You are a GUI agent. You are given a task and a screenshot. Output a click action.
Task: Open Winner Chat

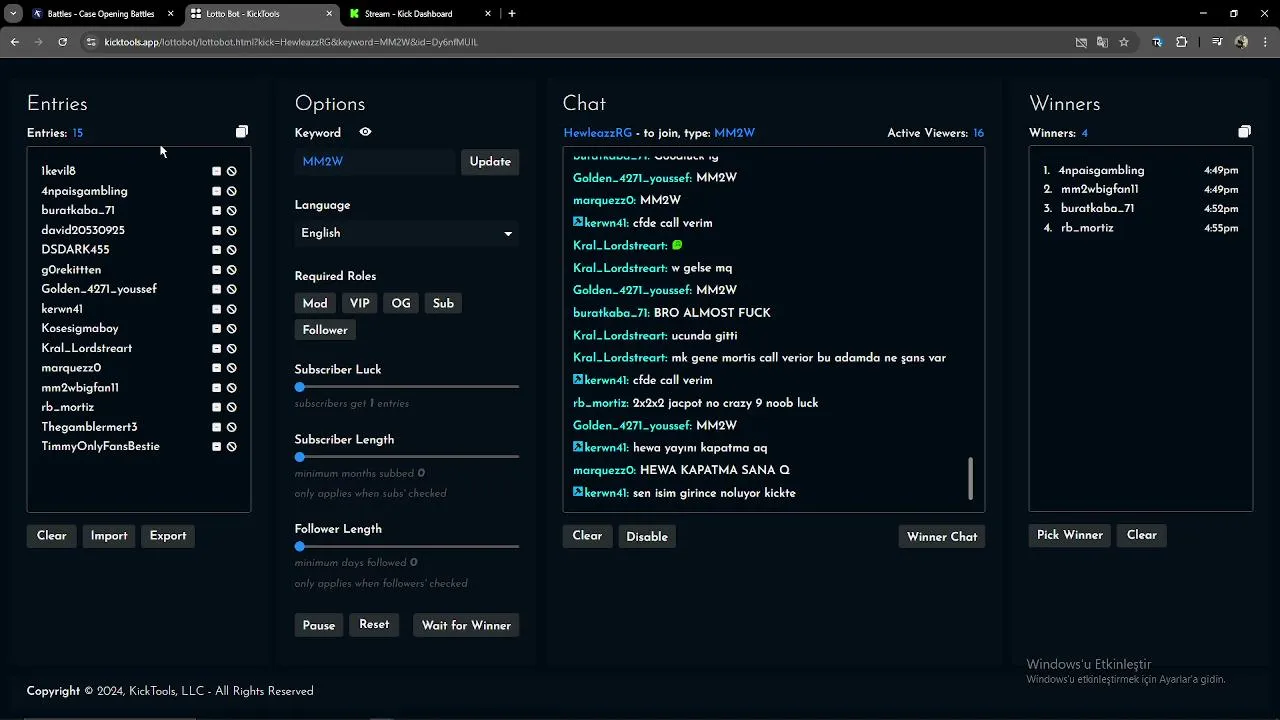(942, 537)
